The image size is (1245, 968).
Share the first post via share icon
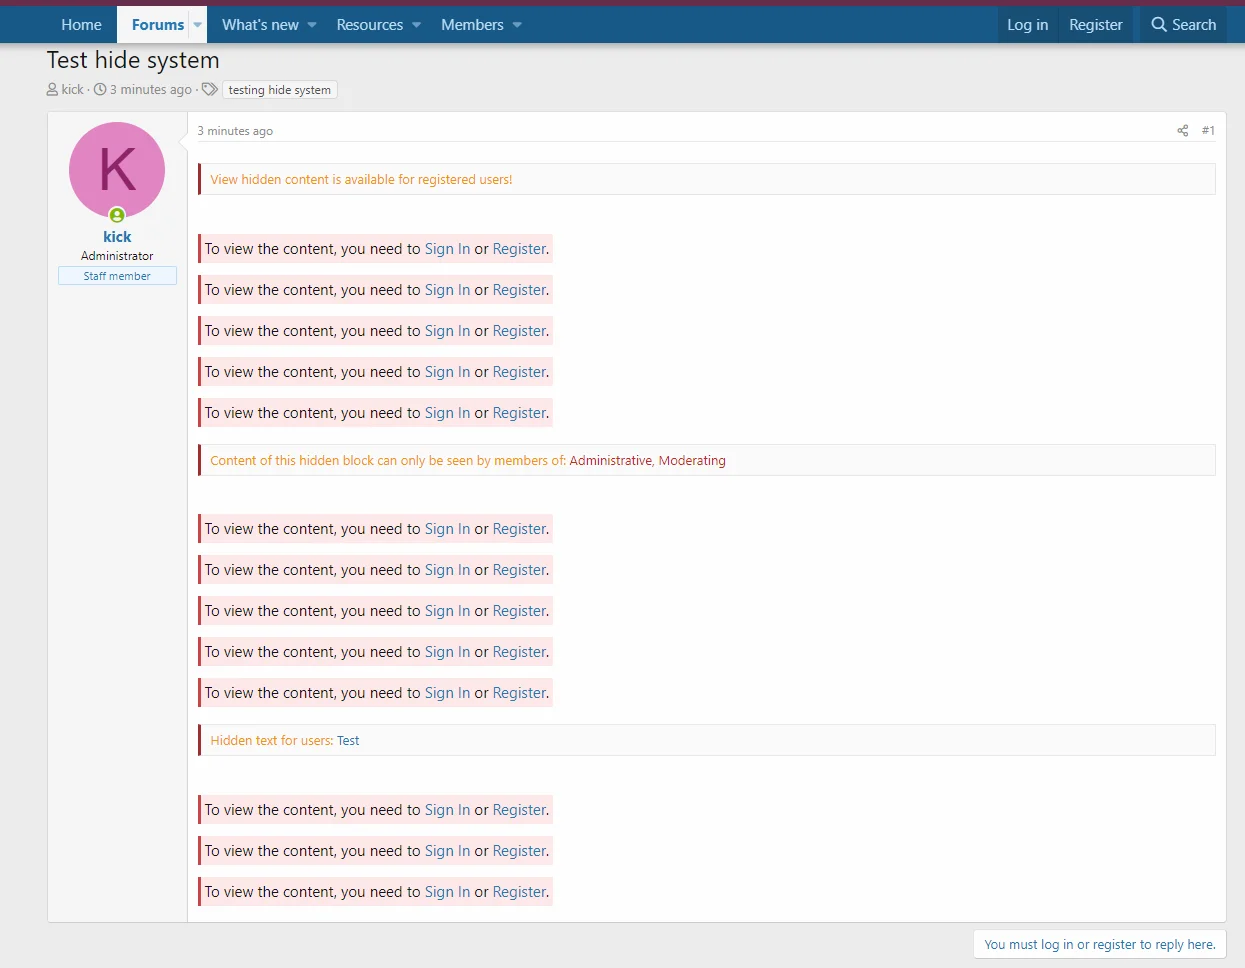(1182, 130)
